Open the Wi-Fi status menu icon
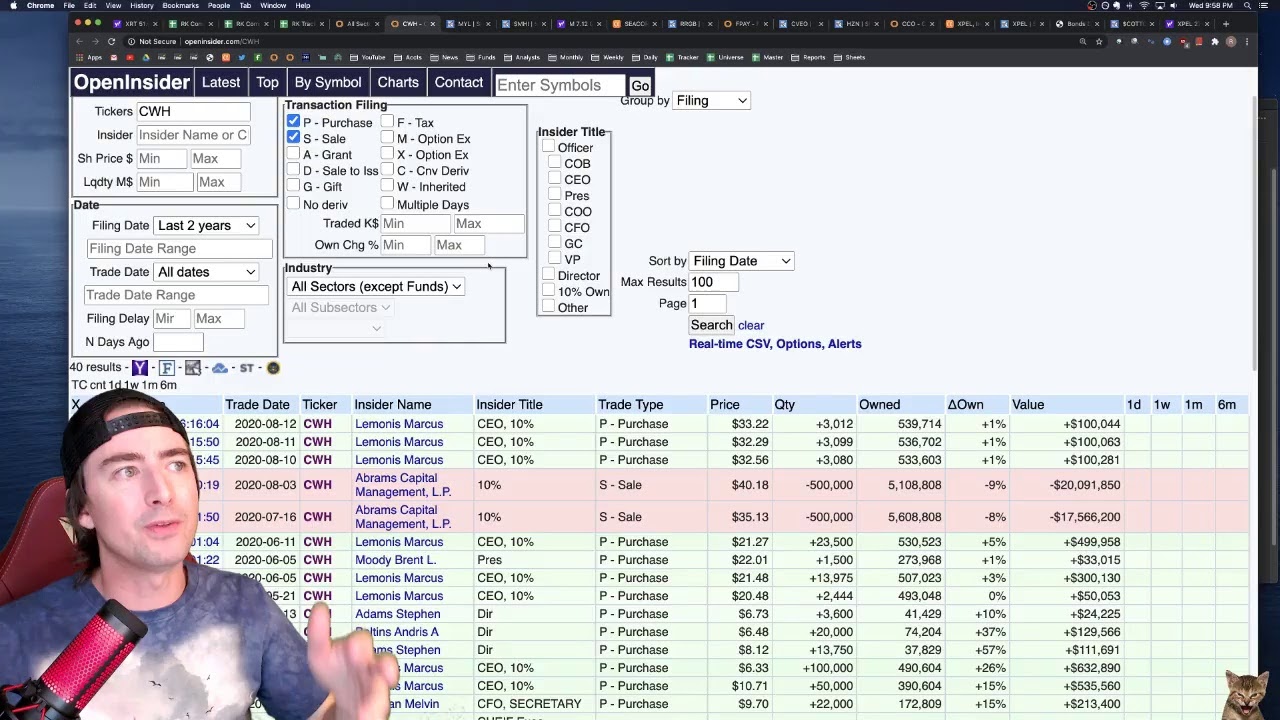 (x=1144, y=6)
